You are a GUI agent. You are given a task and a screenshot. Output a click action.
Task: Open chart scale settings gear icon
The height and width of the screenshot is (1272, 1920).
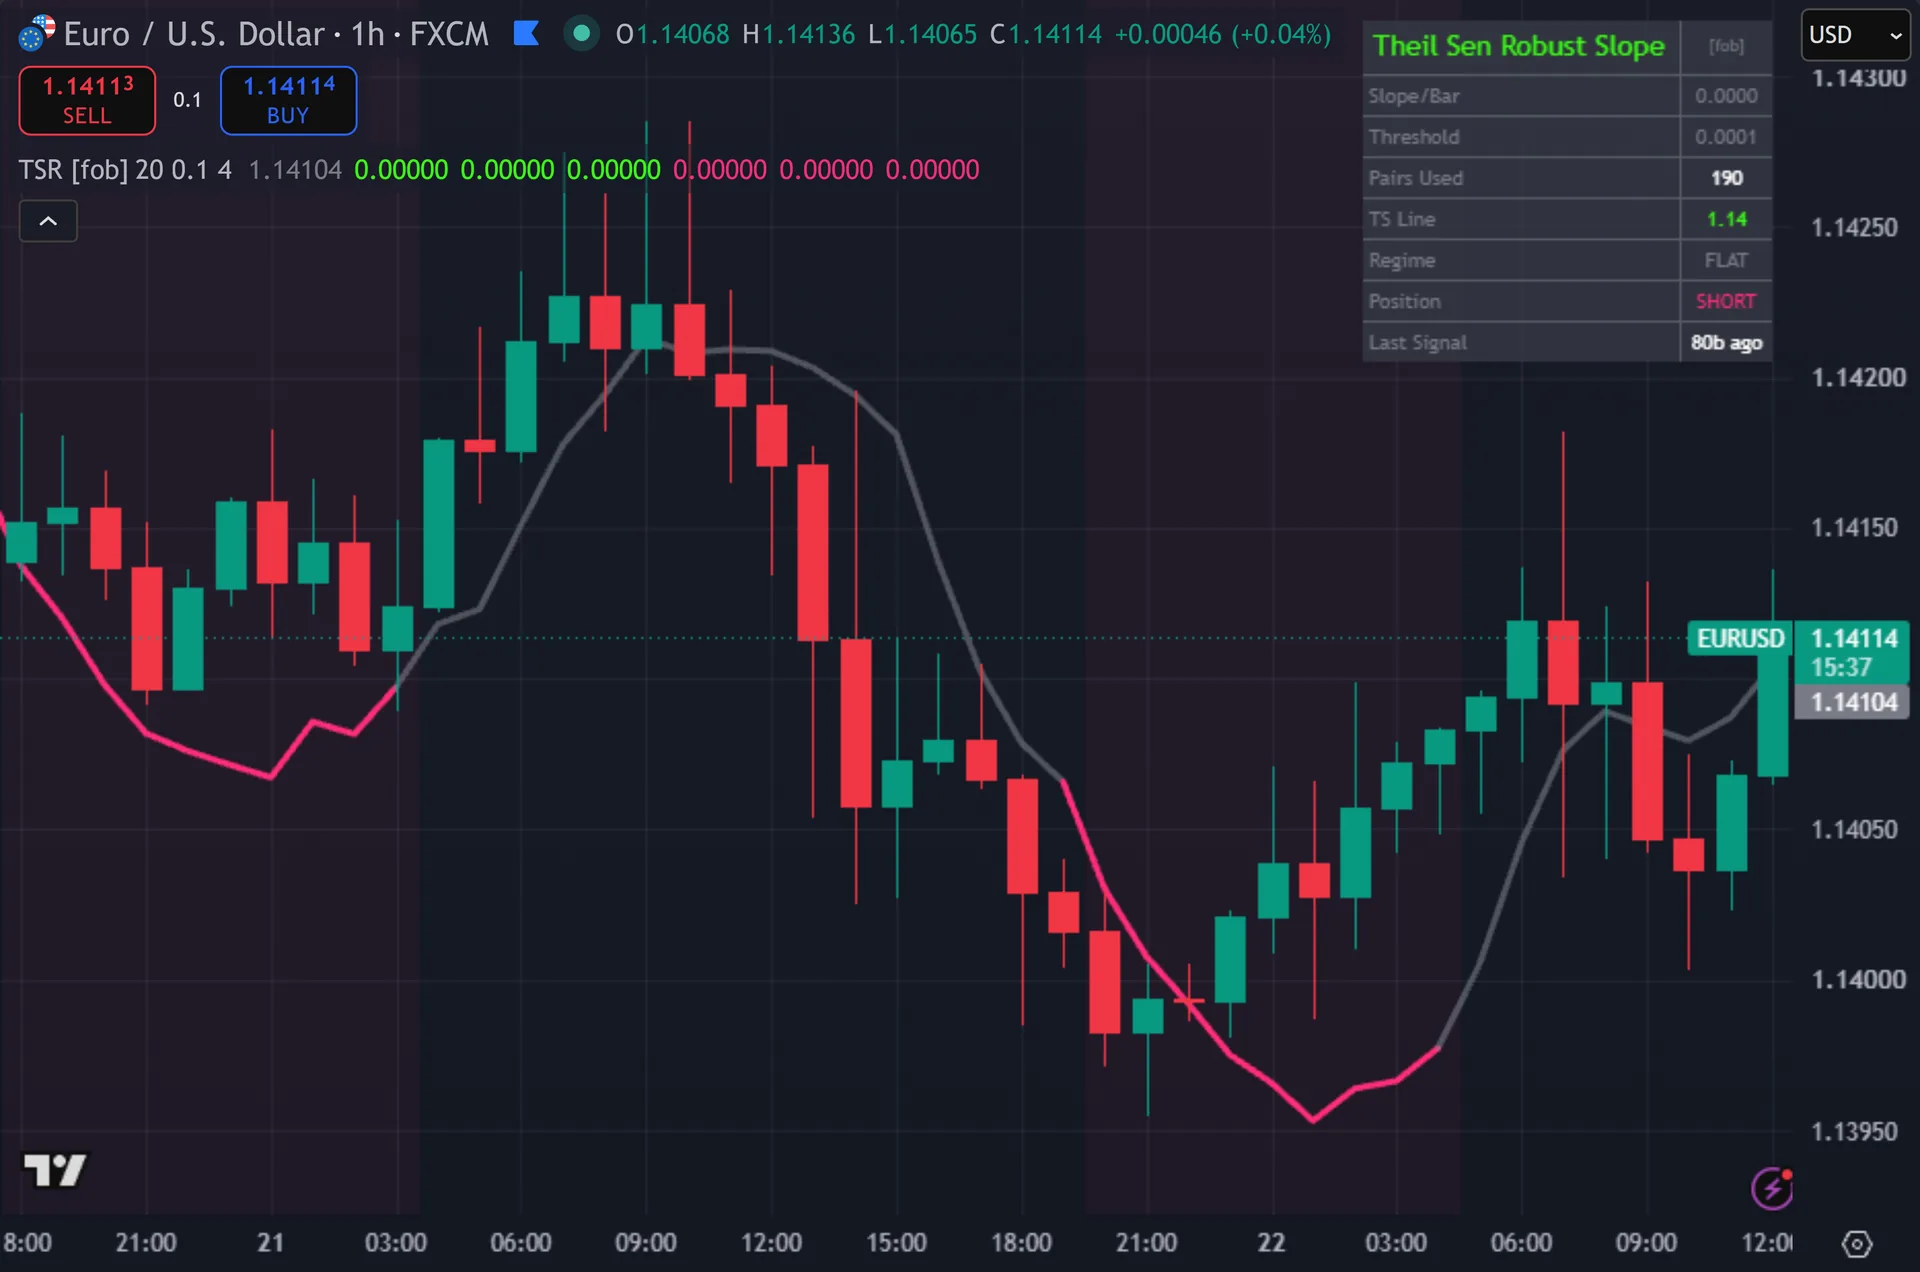pyautogui.click(x=1857, y=1243)
